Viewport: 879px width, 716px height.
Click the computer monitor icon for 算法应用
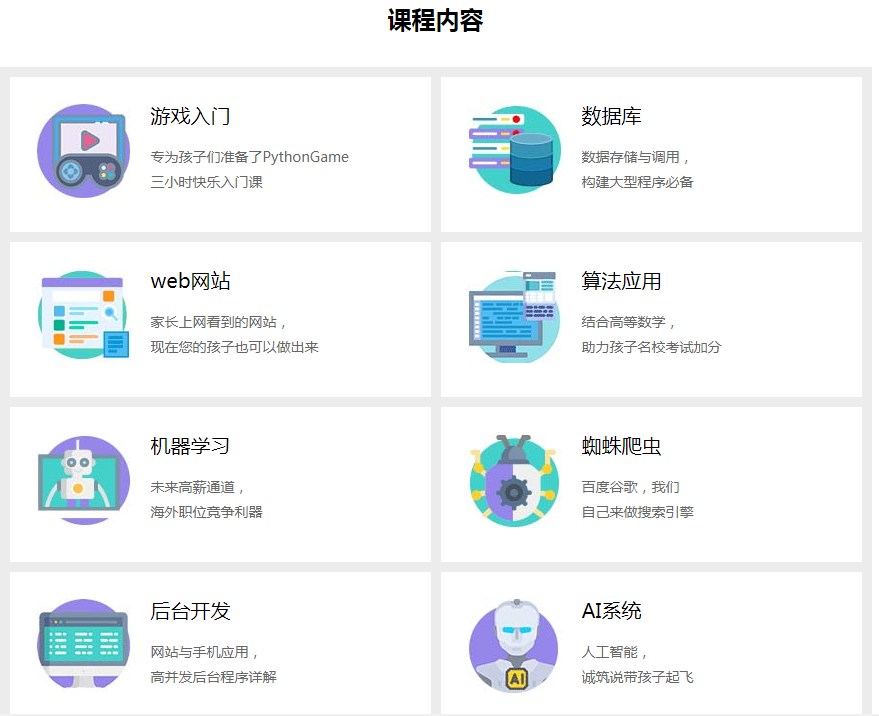pos(514,316)
